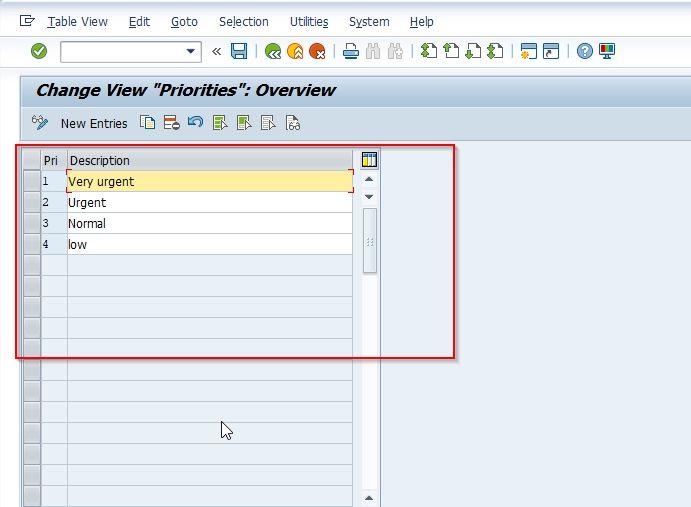Click the 'Normal' description field
This screenshot has height=507, width=691.
[210, 223]
